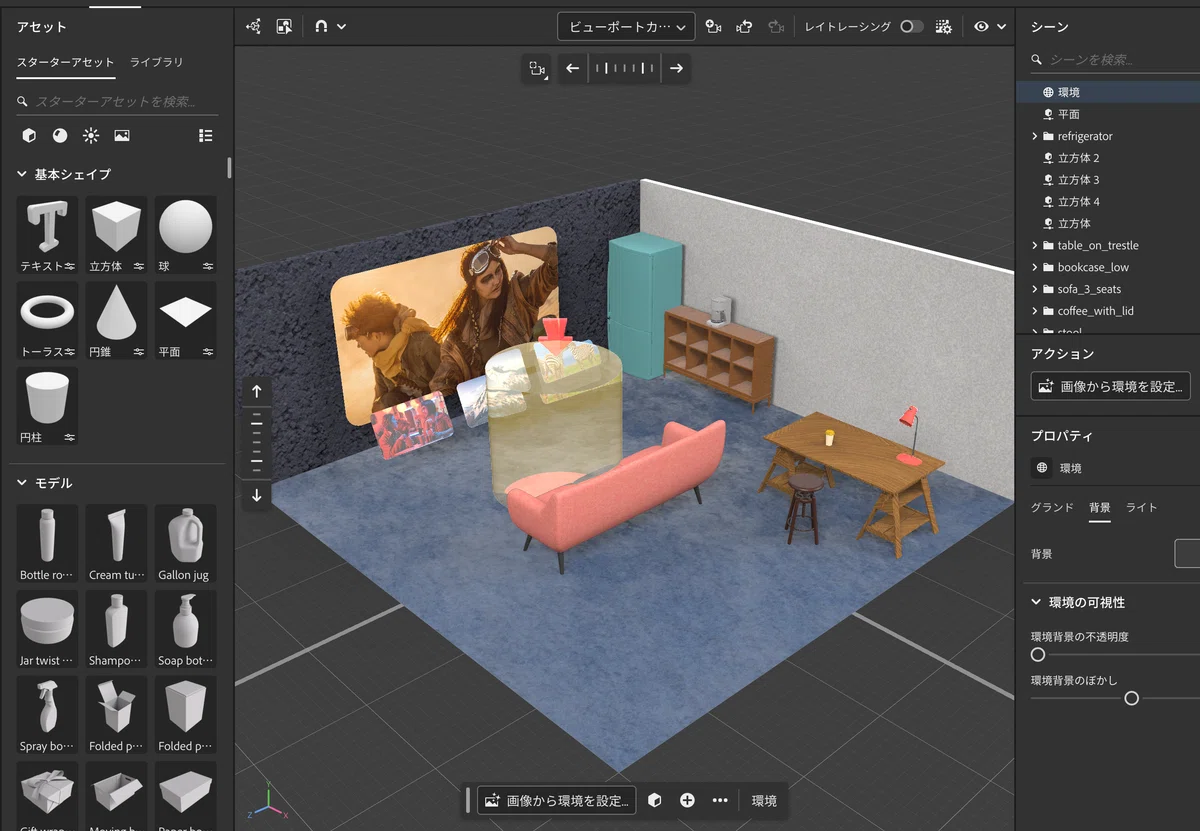The image size is (1200, 831).
Task: Open parameters icon on 立方体 shape
Action: coord(139,267)
